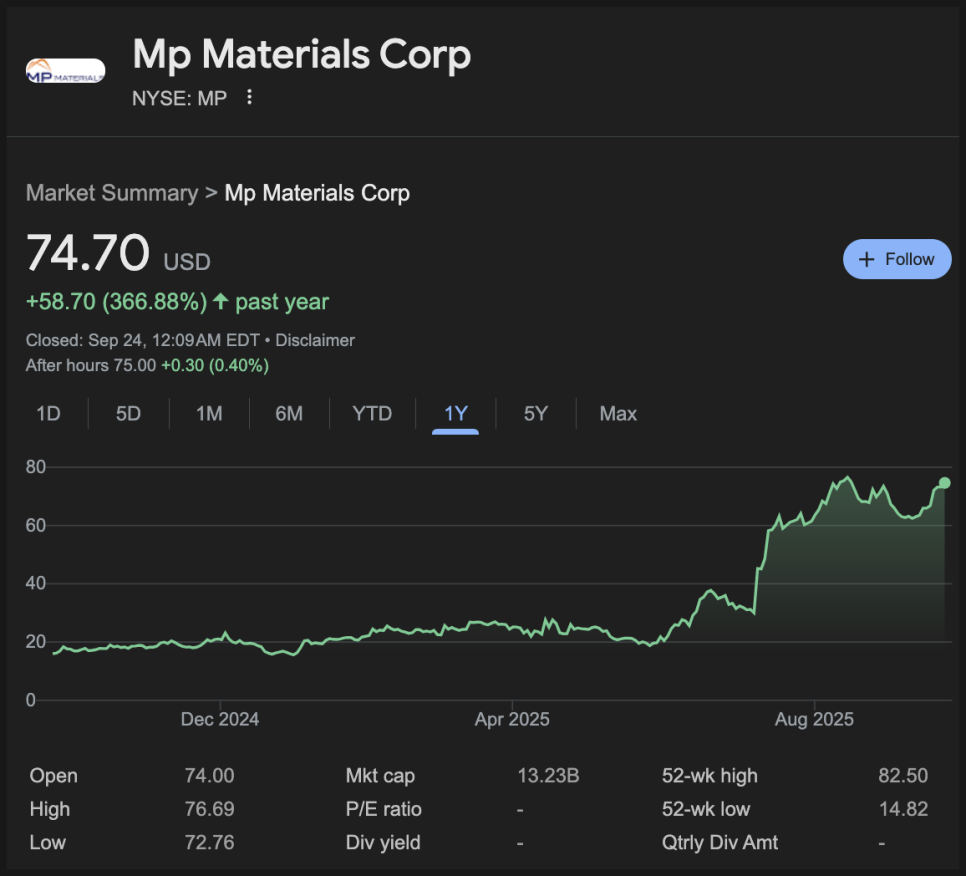Select the 6M time range tab
This screenshot has width=966, height=876.
click(x=289, y=413)
